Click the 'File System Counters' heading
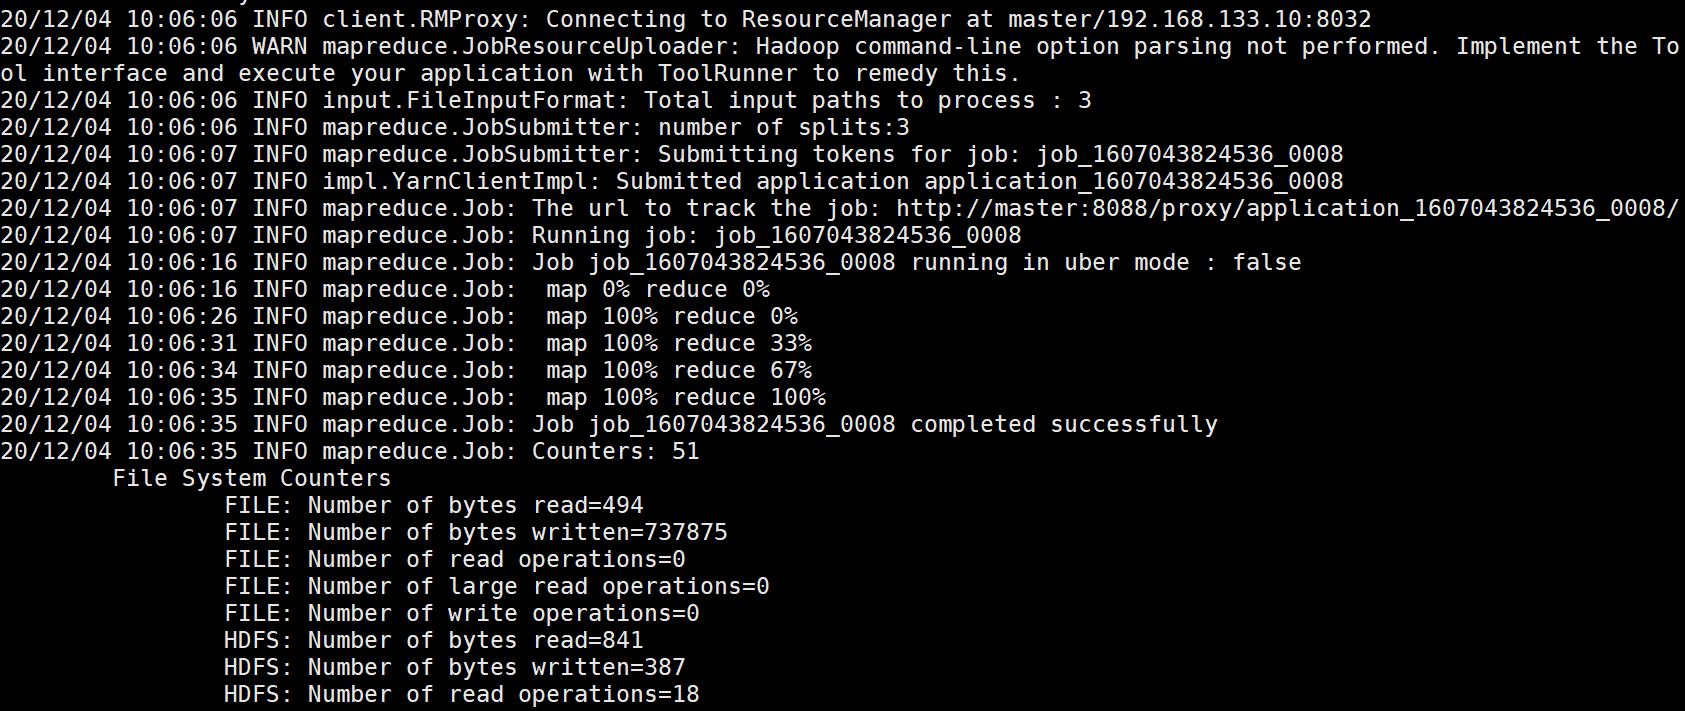 (x=251, y=478)
